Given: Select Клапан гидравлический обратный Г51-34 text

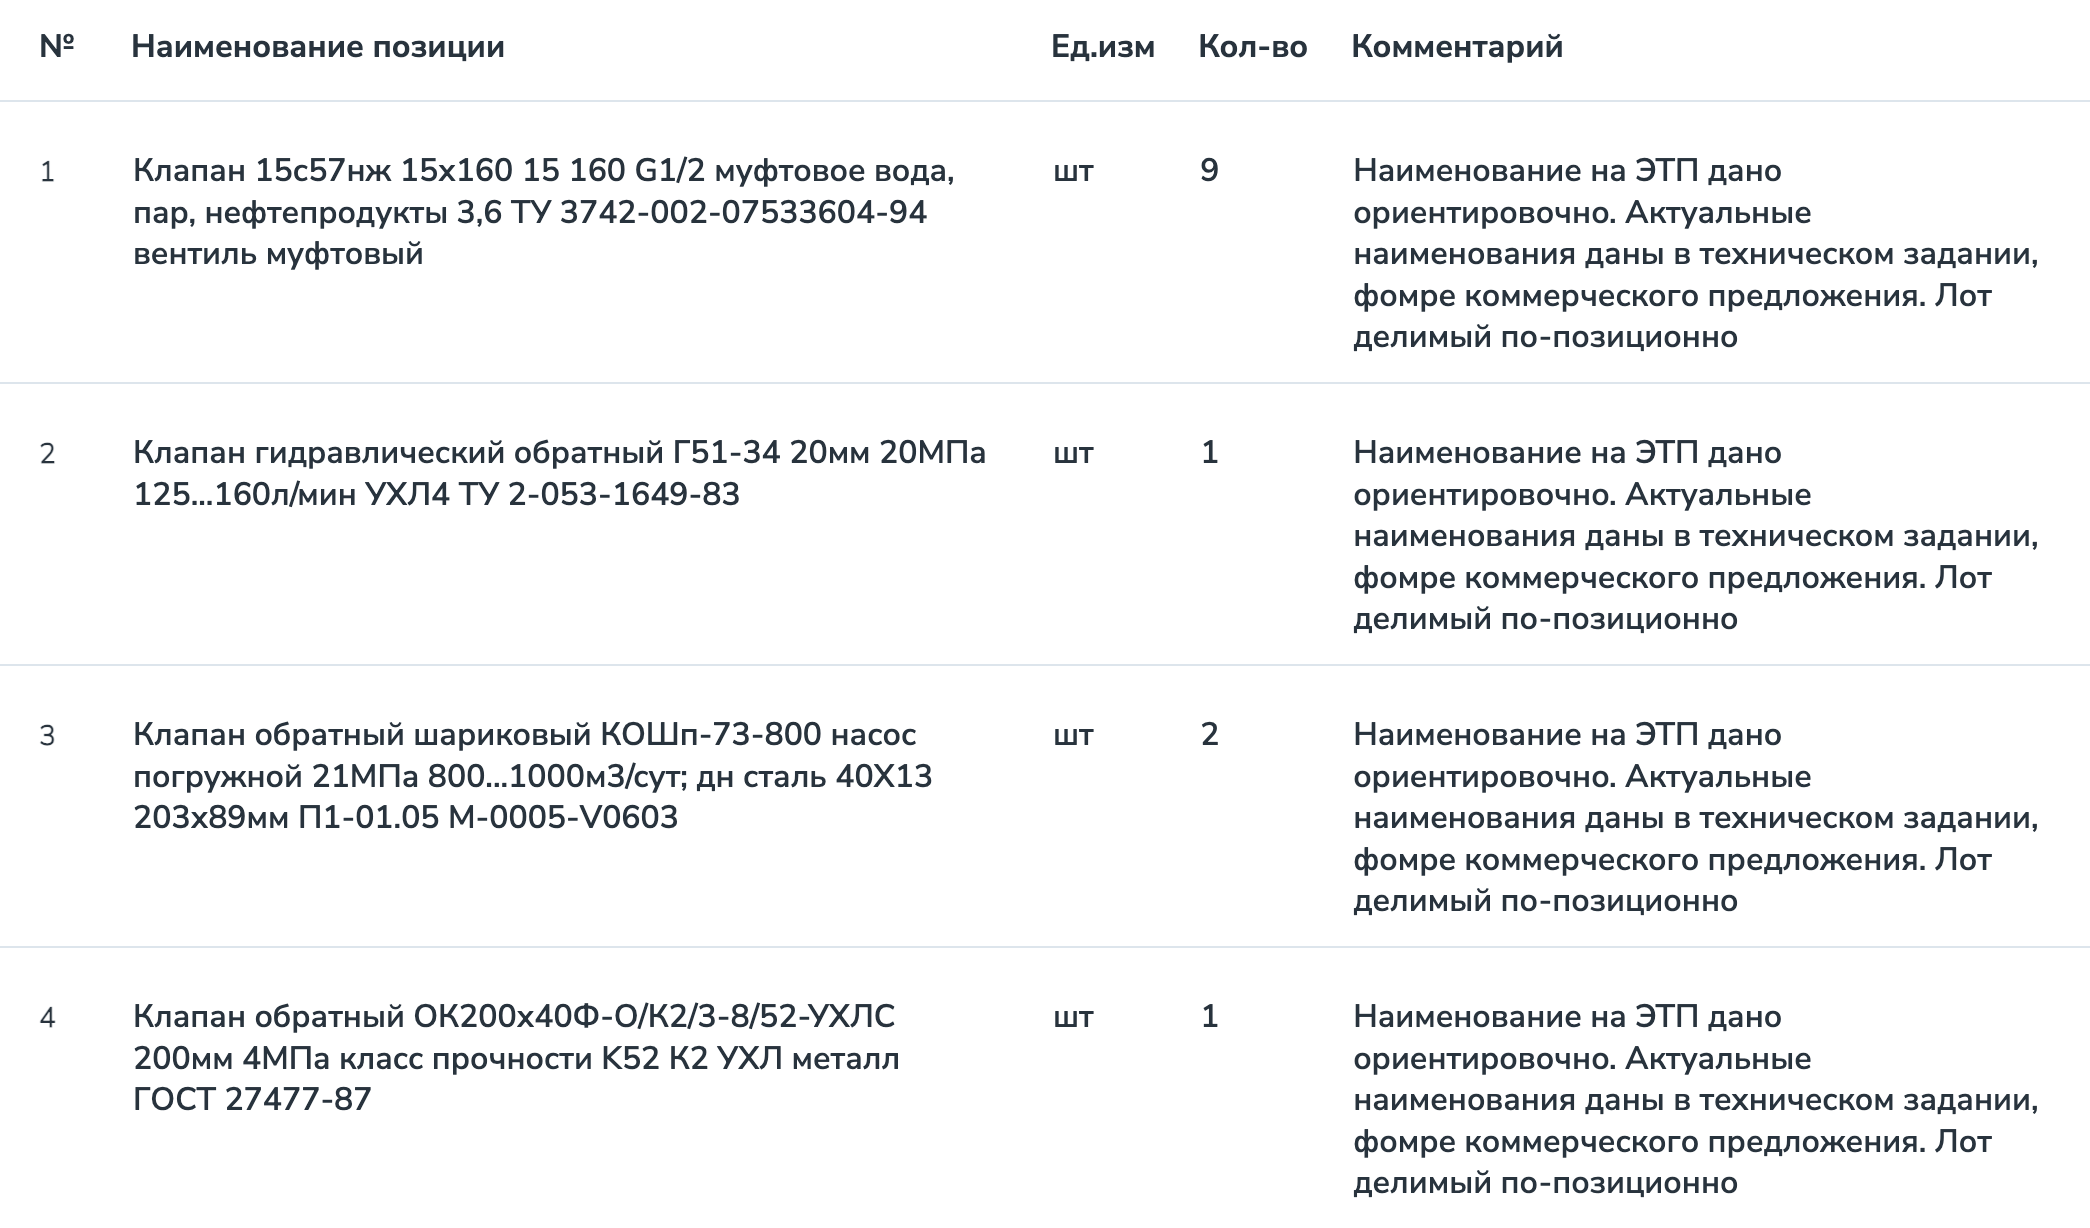Looking at the screenshot, I should click(560, 473).
